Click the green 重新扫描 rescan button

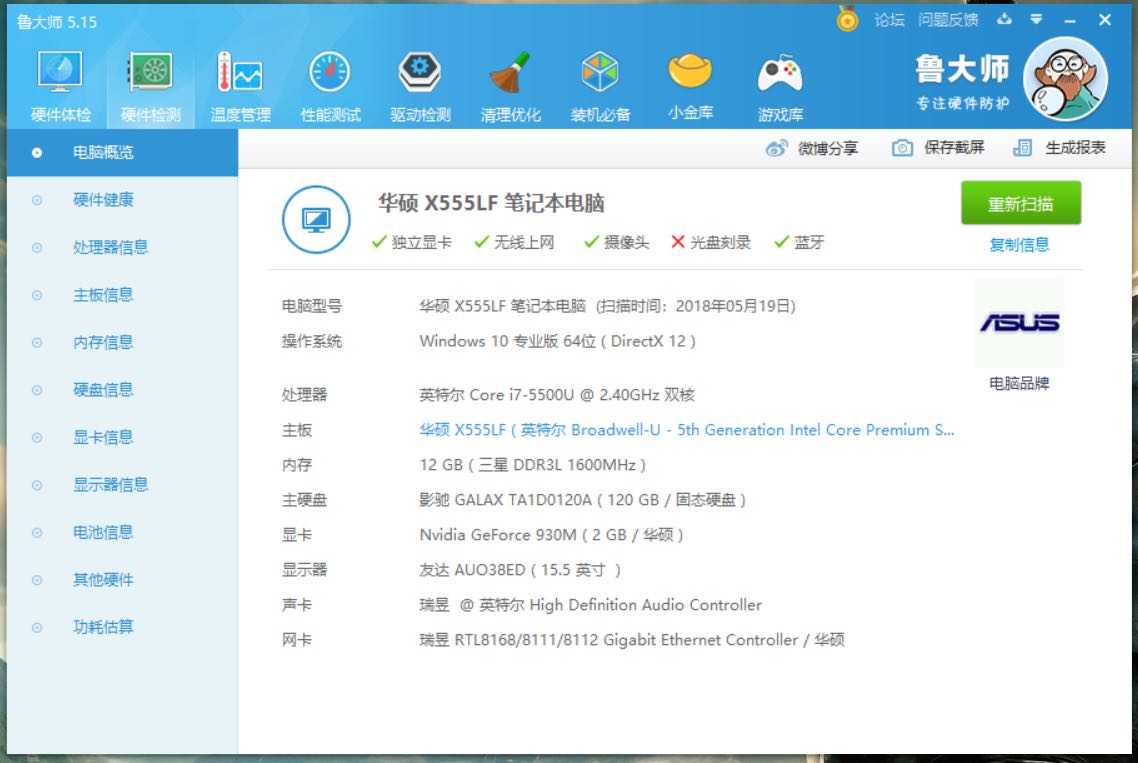[1020, 203]
